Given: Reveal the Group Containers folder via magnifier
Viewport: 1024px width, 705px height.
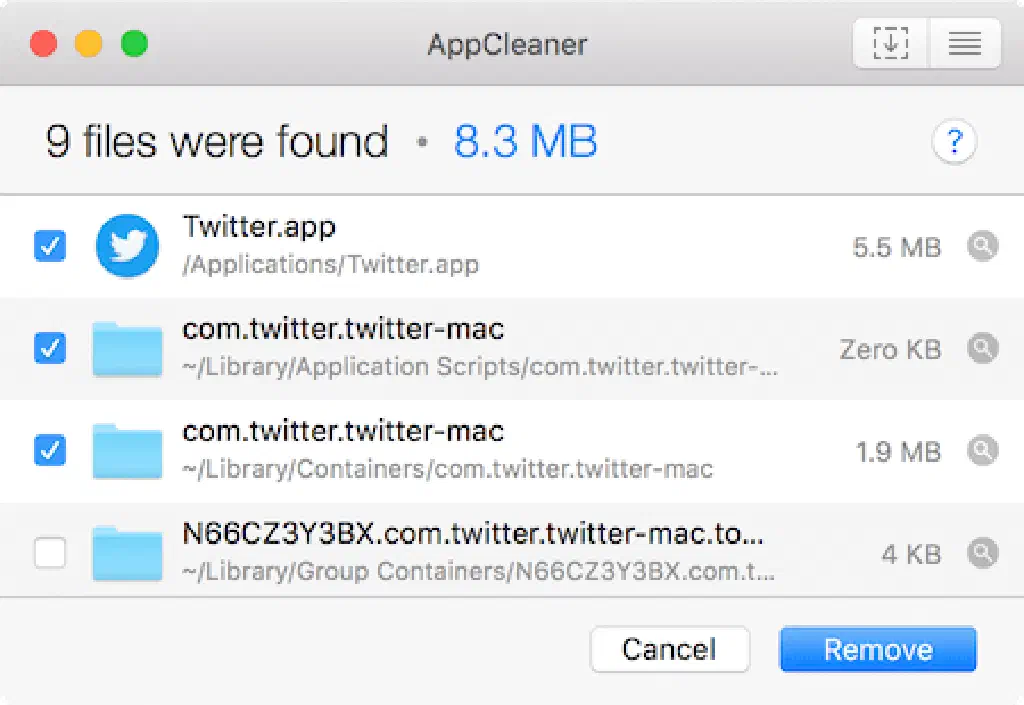Looking at the screenshot, I should click(983, 551).
